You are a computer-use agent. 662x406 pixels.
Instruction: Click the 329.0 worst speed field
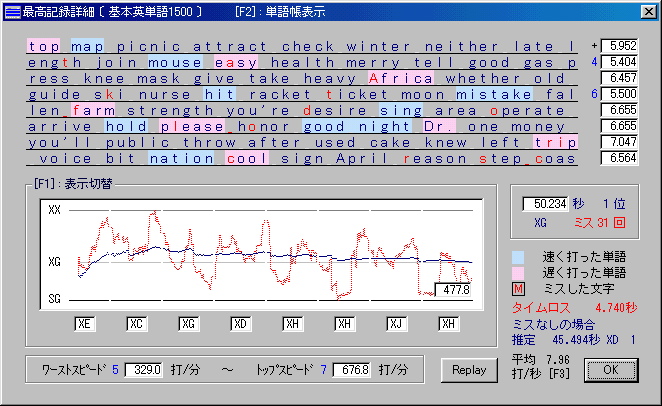click(x=144, y=370)
